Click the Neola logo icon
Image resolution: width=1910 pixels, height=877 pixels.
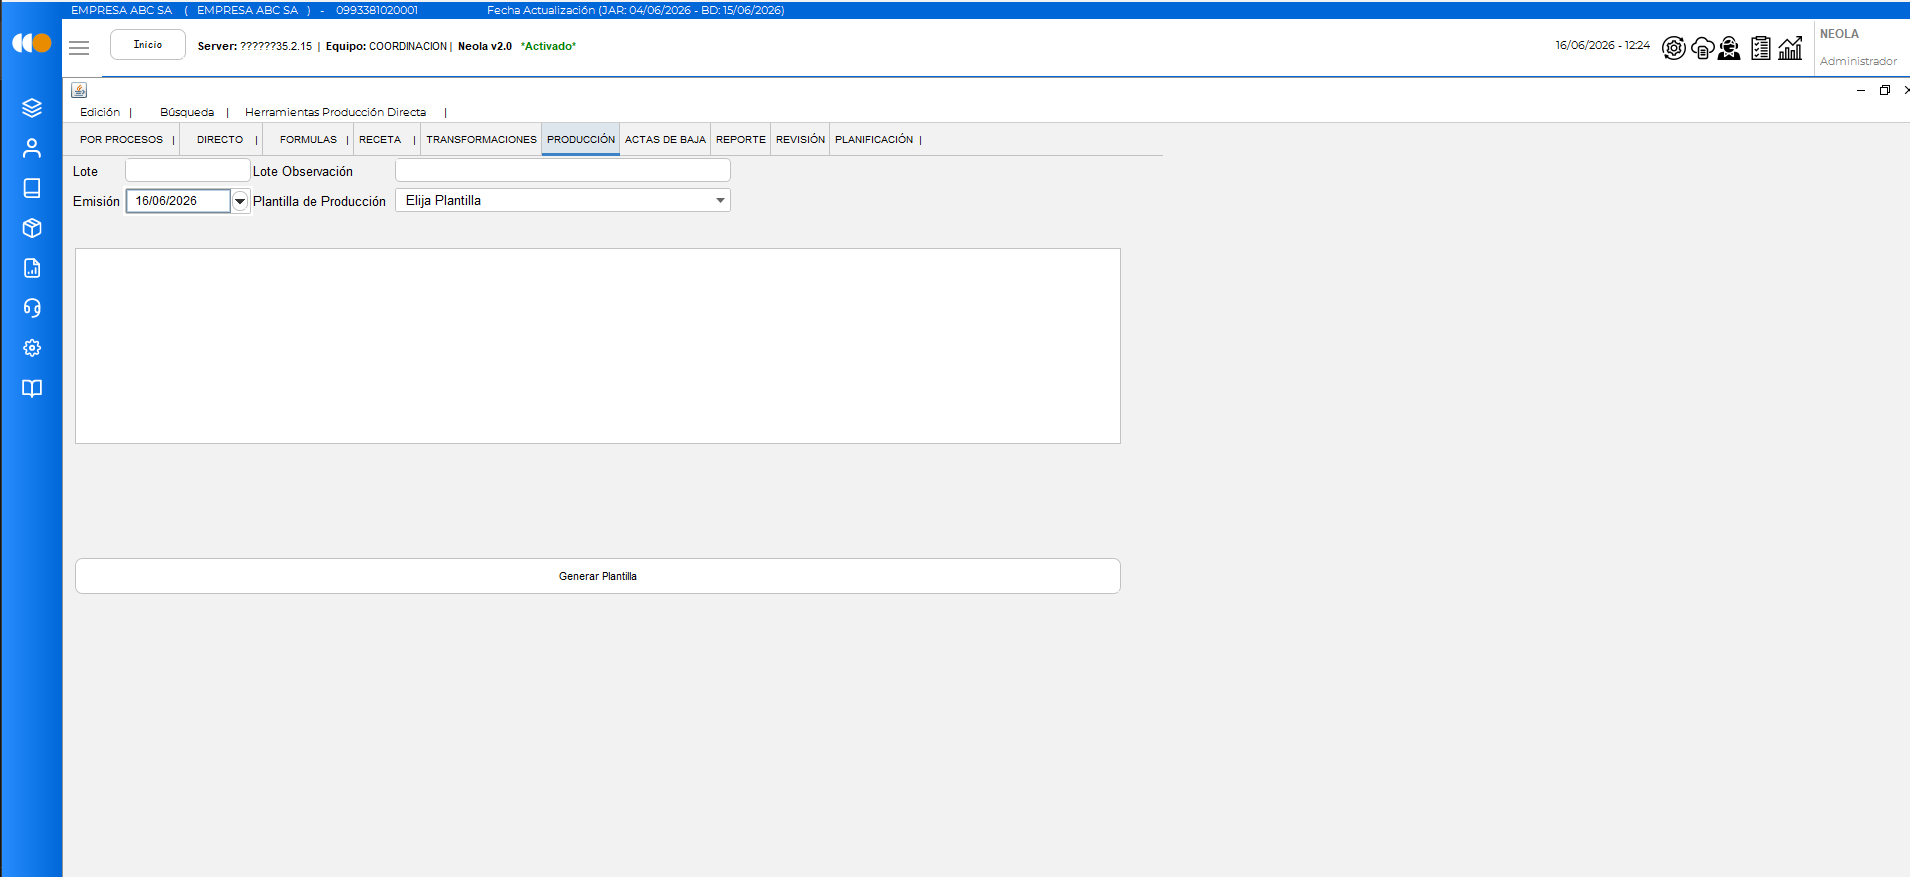point(31,43)
